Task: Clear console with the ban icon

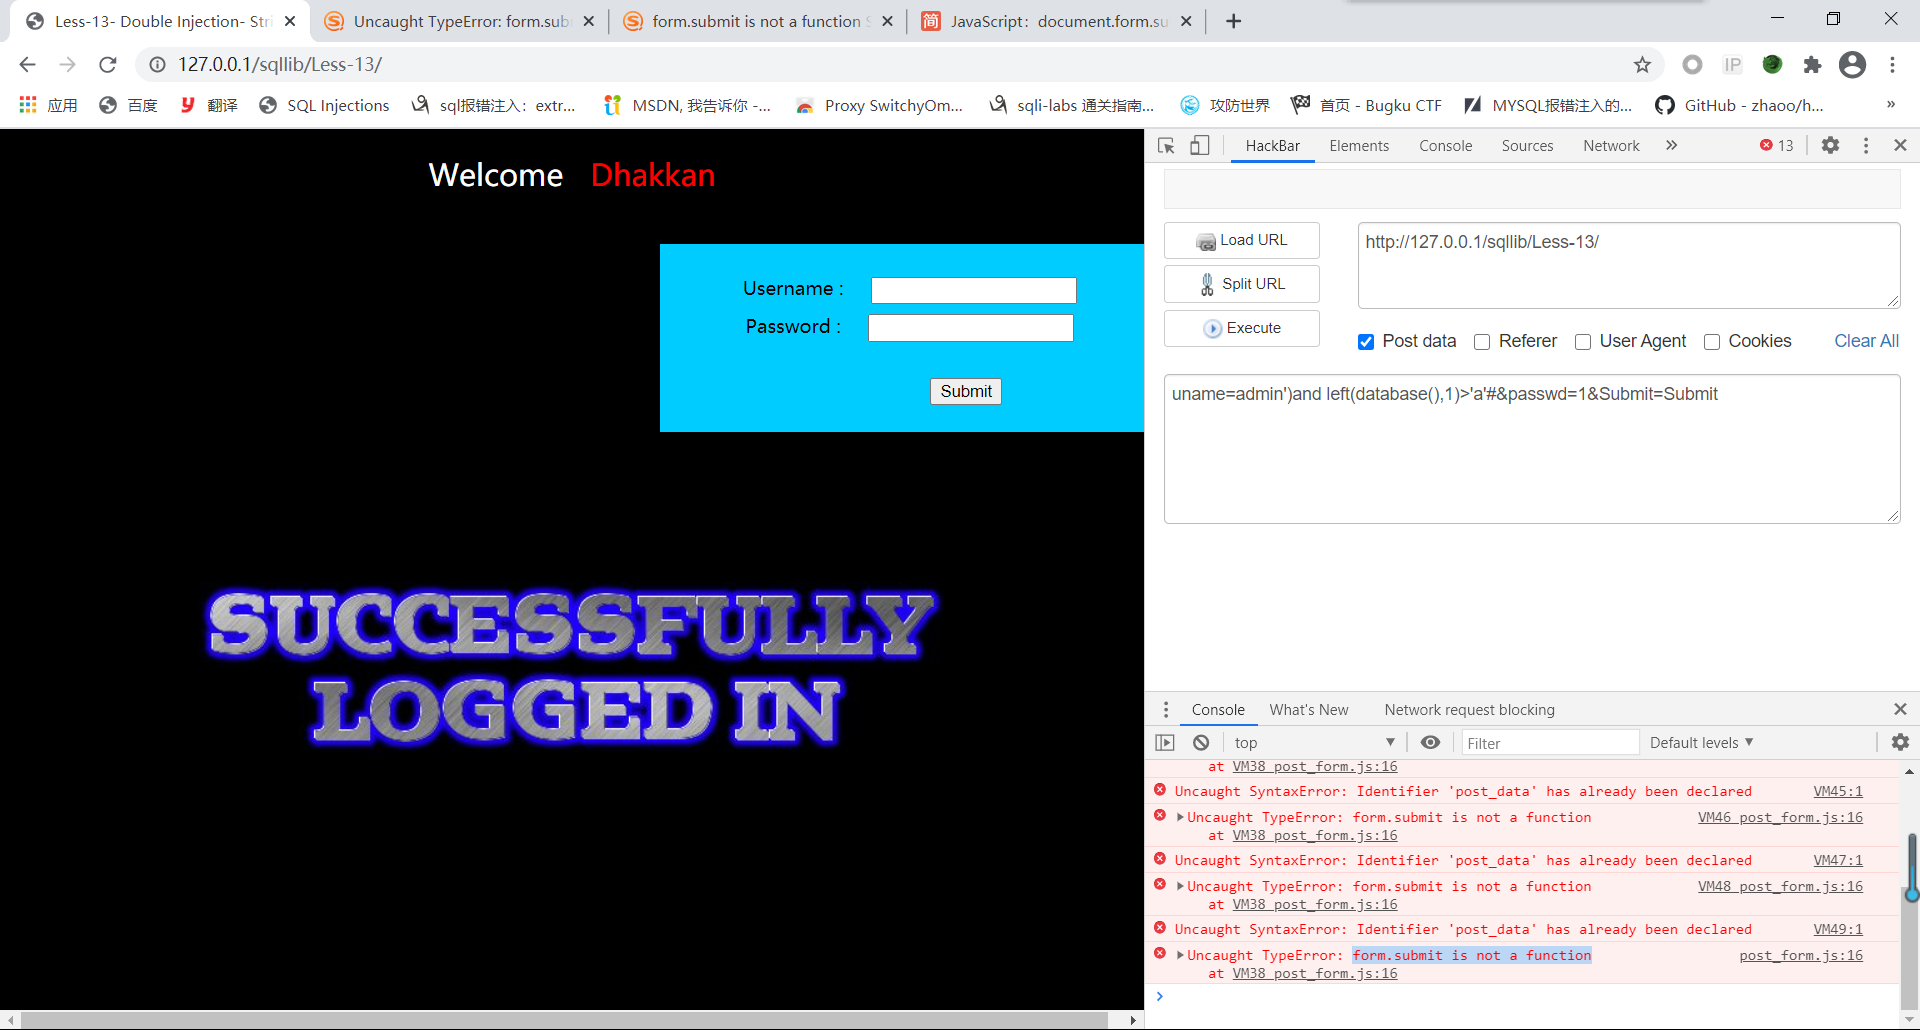Action: (1201, 742)
